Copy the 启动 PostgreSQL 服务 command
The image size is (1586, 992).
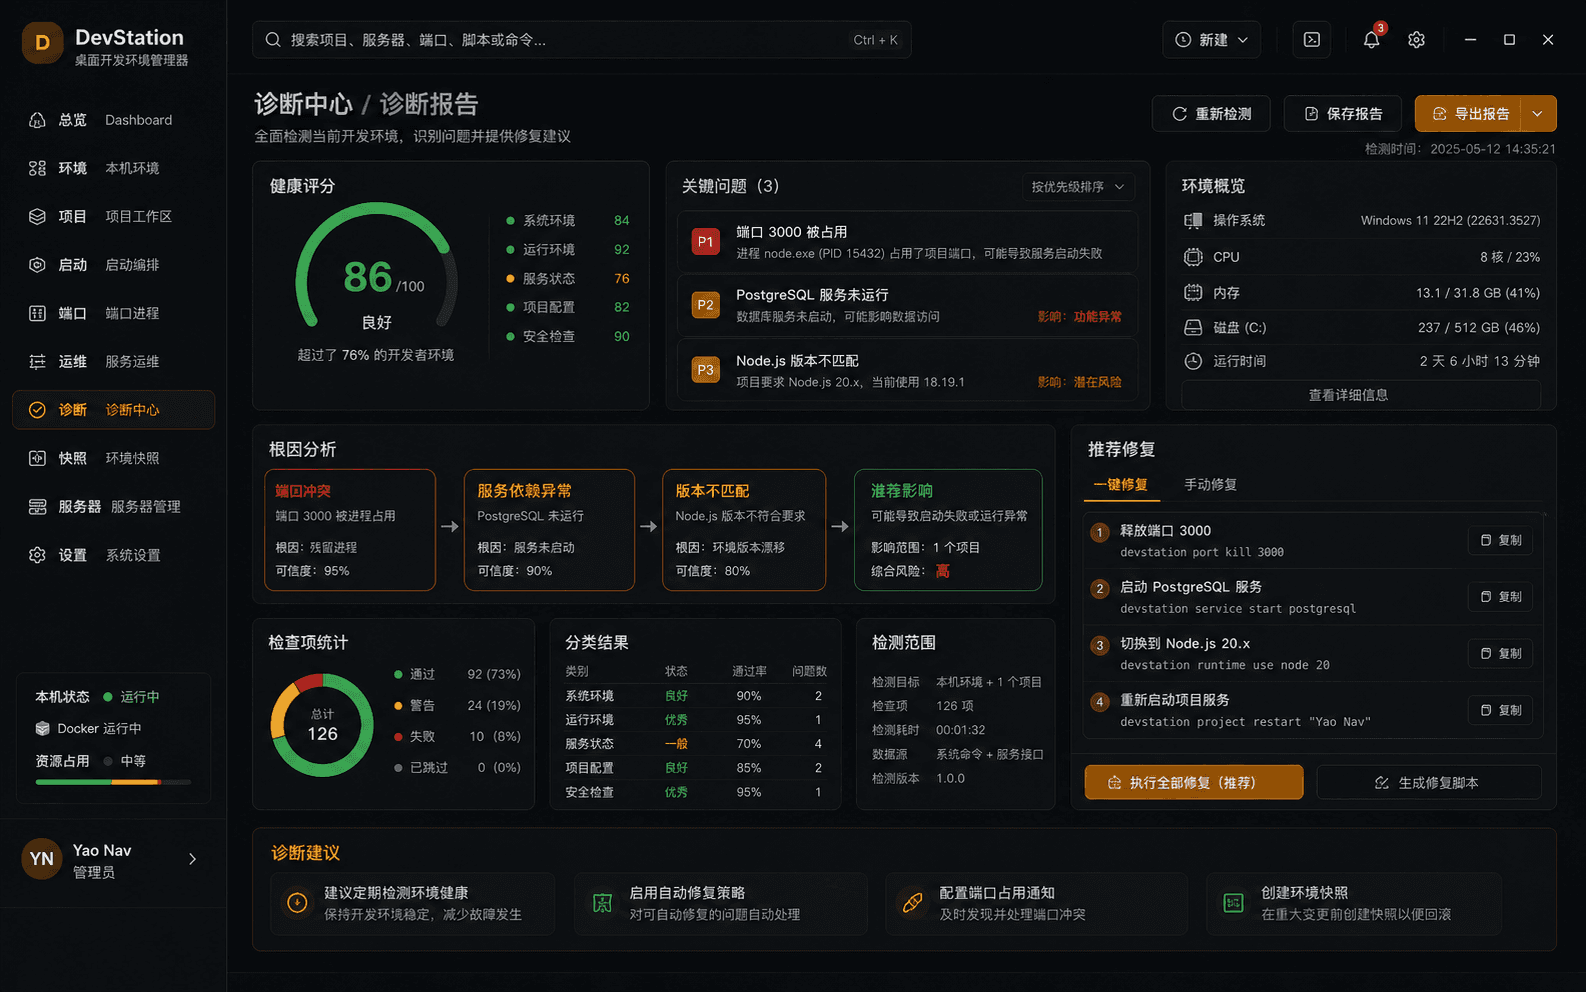pos(1501,597)
